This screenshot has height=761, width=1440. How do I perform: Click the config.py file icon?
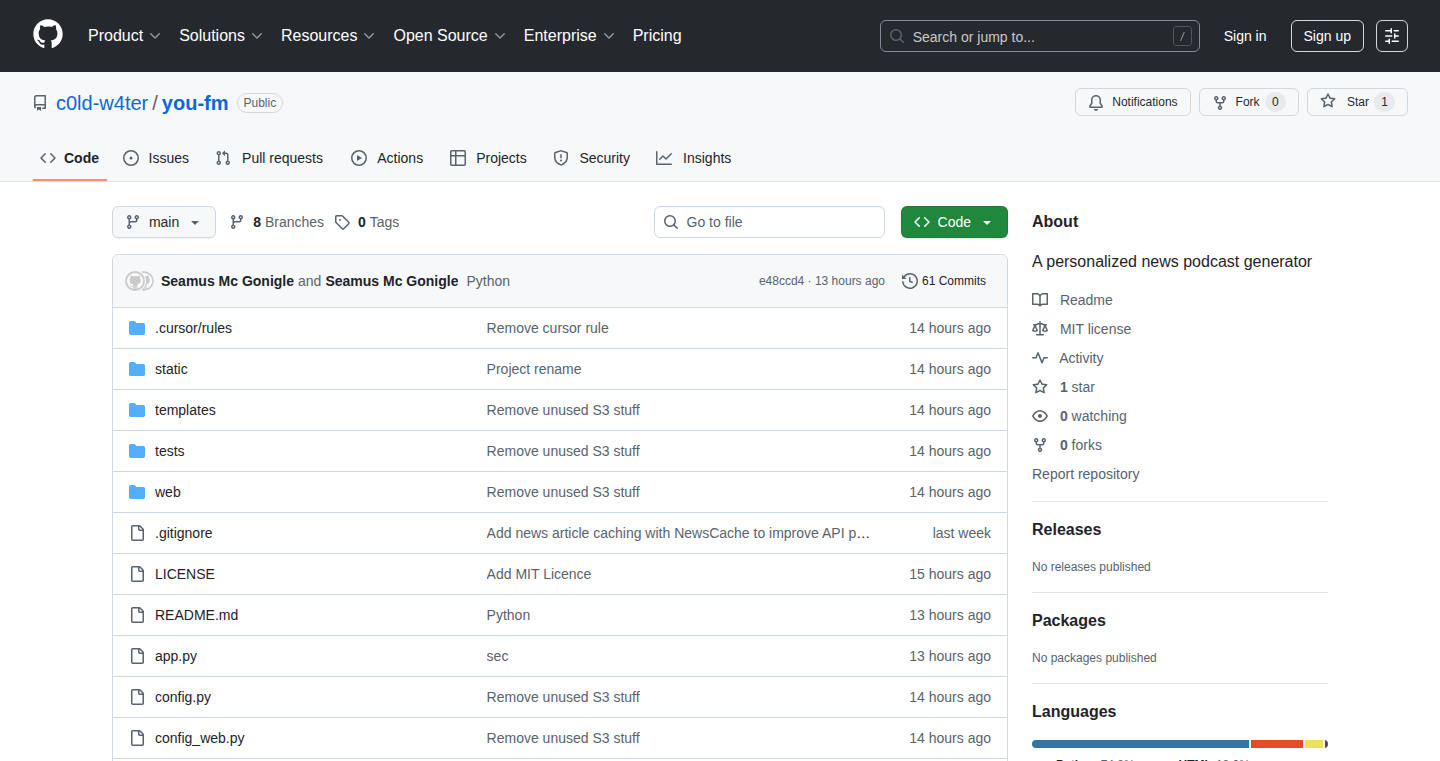137,697
